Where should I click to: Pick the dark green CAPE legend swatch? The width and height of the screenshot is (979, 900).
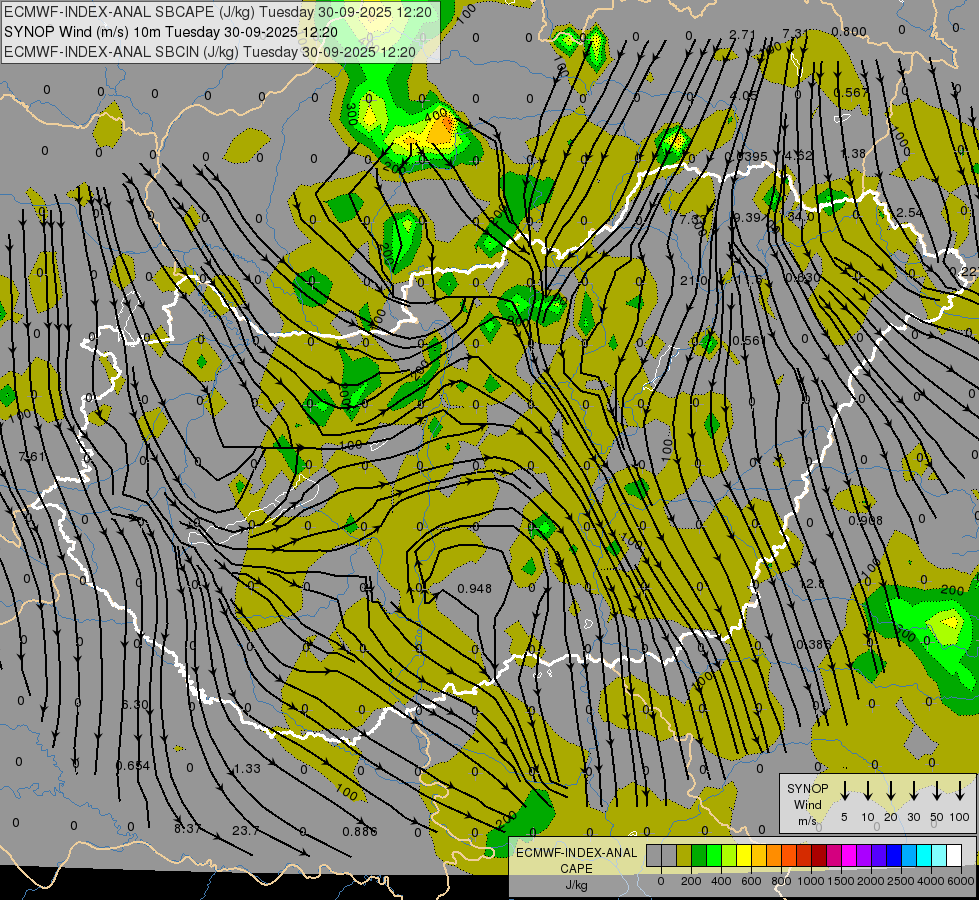tap(699, 855)
